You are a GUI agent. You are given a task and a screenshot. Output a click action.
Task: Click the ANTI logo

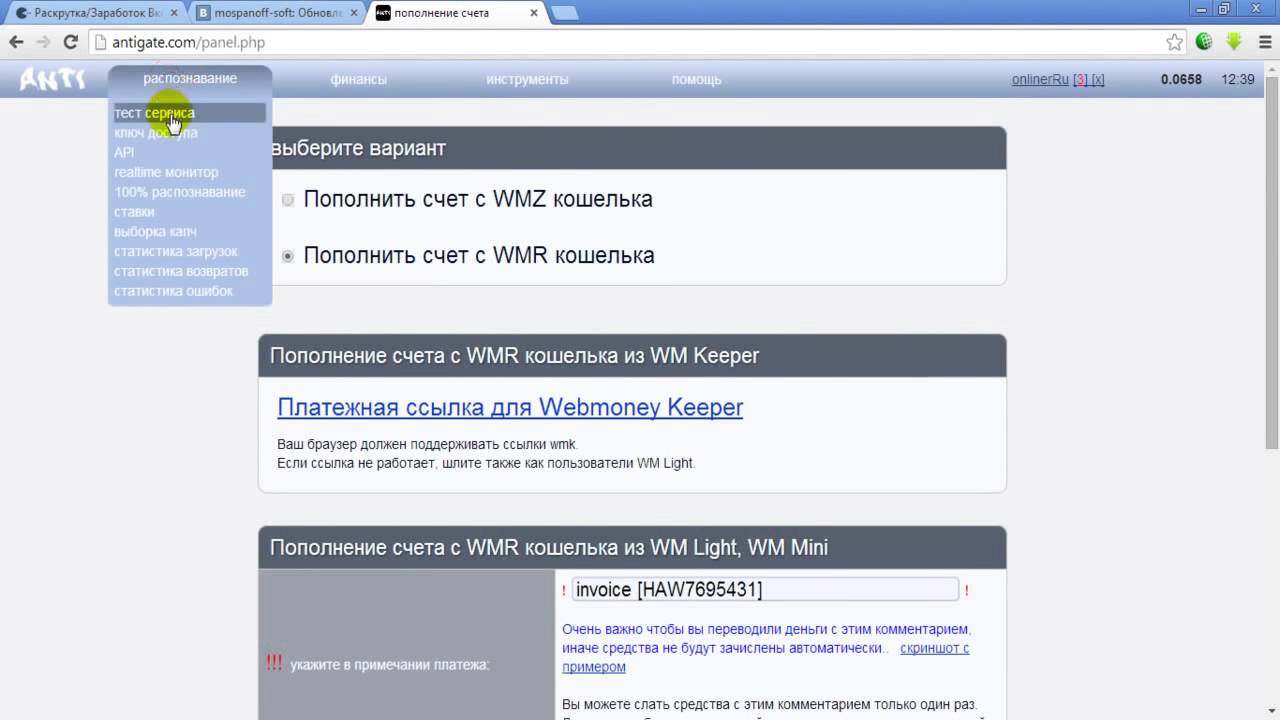pyautogui.click(x=52, y=79)
